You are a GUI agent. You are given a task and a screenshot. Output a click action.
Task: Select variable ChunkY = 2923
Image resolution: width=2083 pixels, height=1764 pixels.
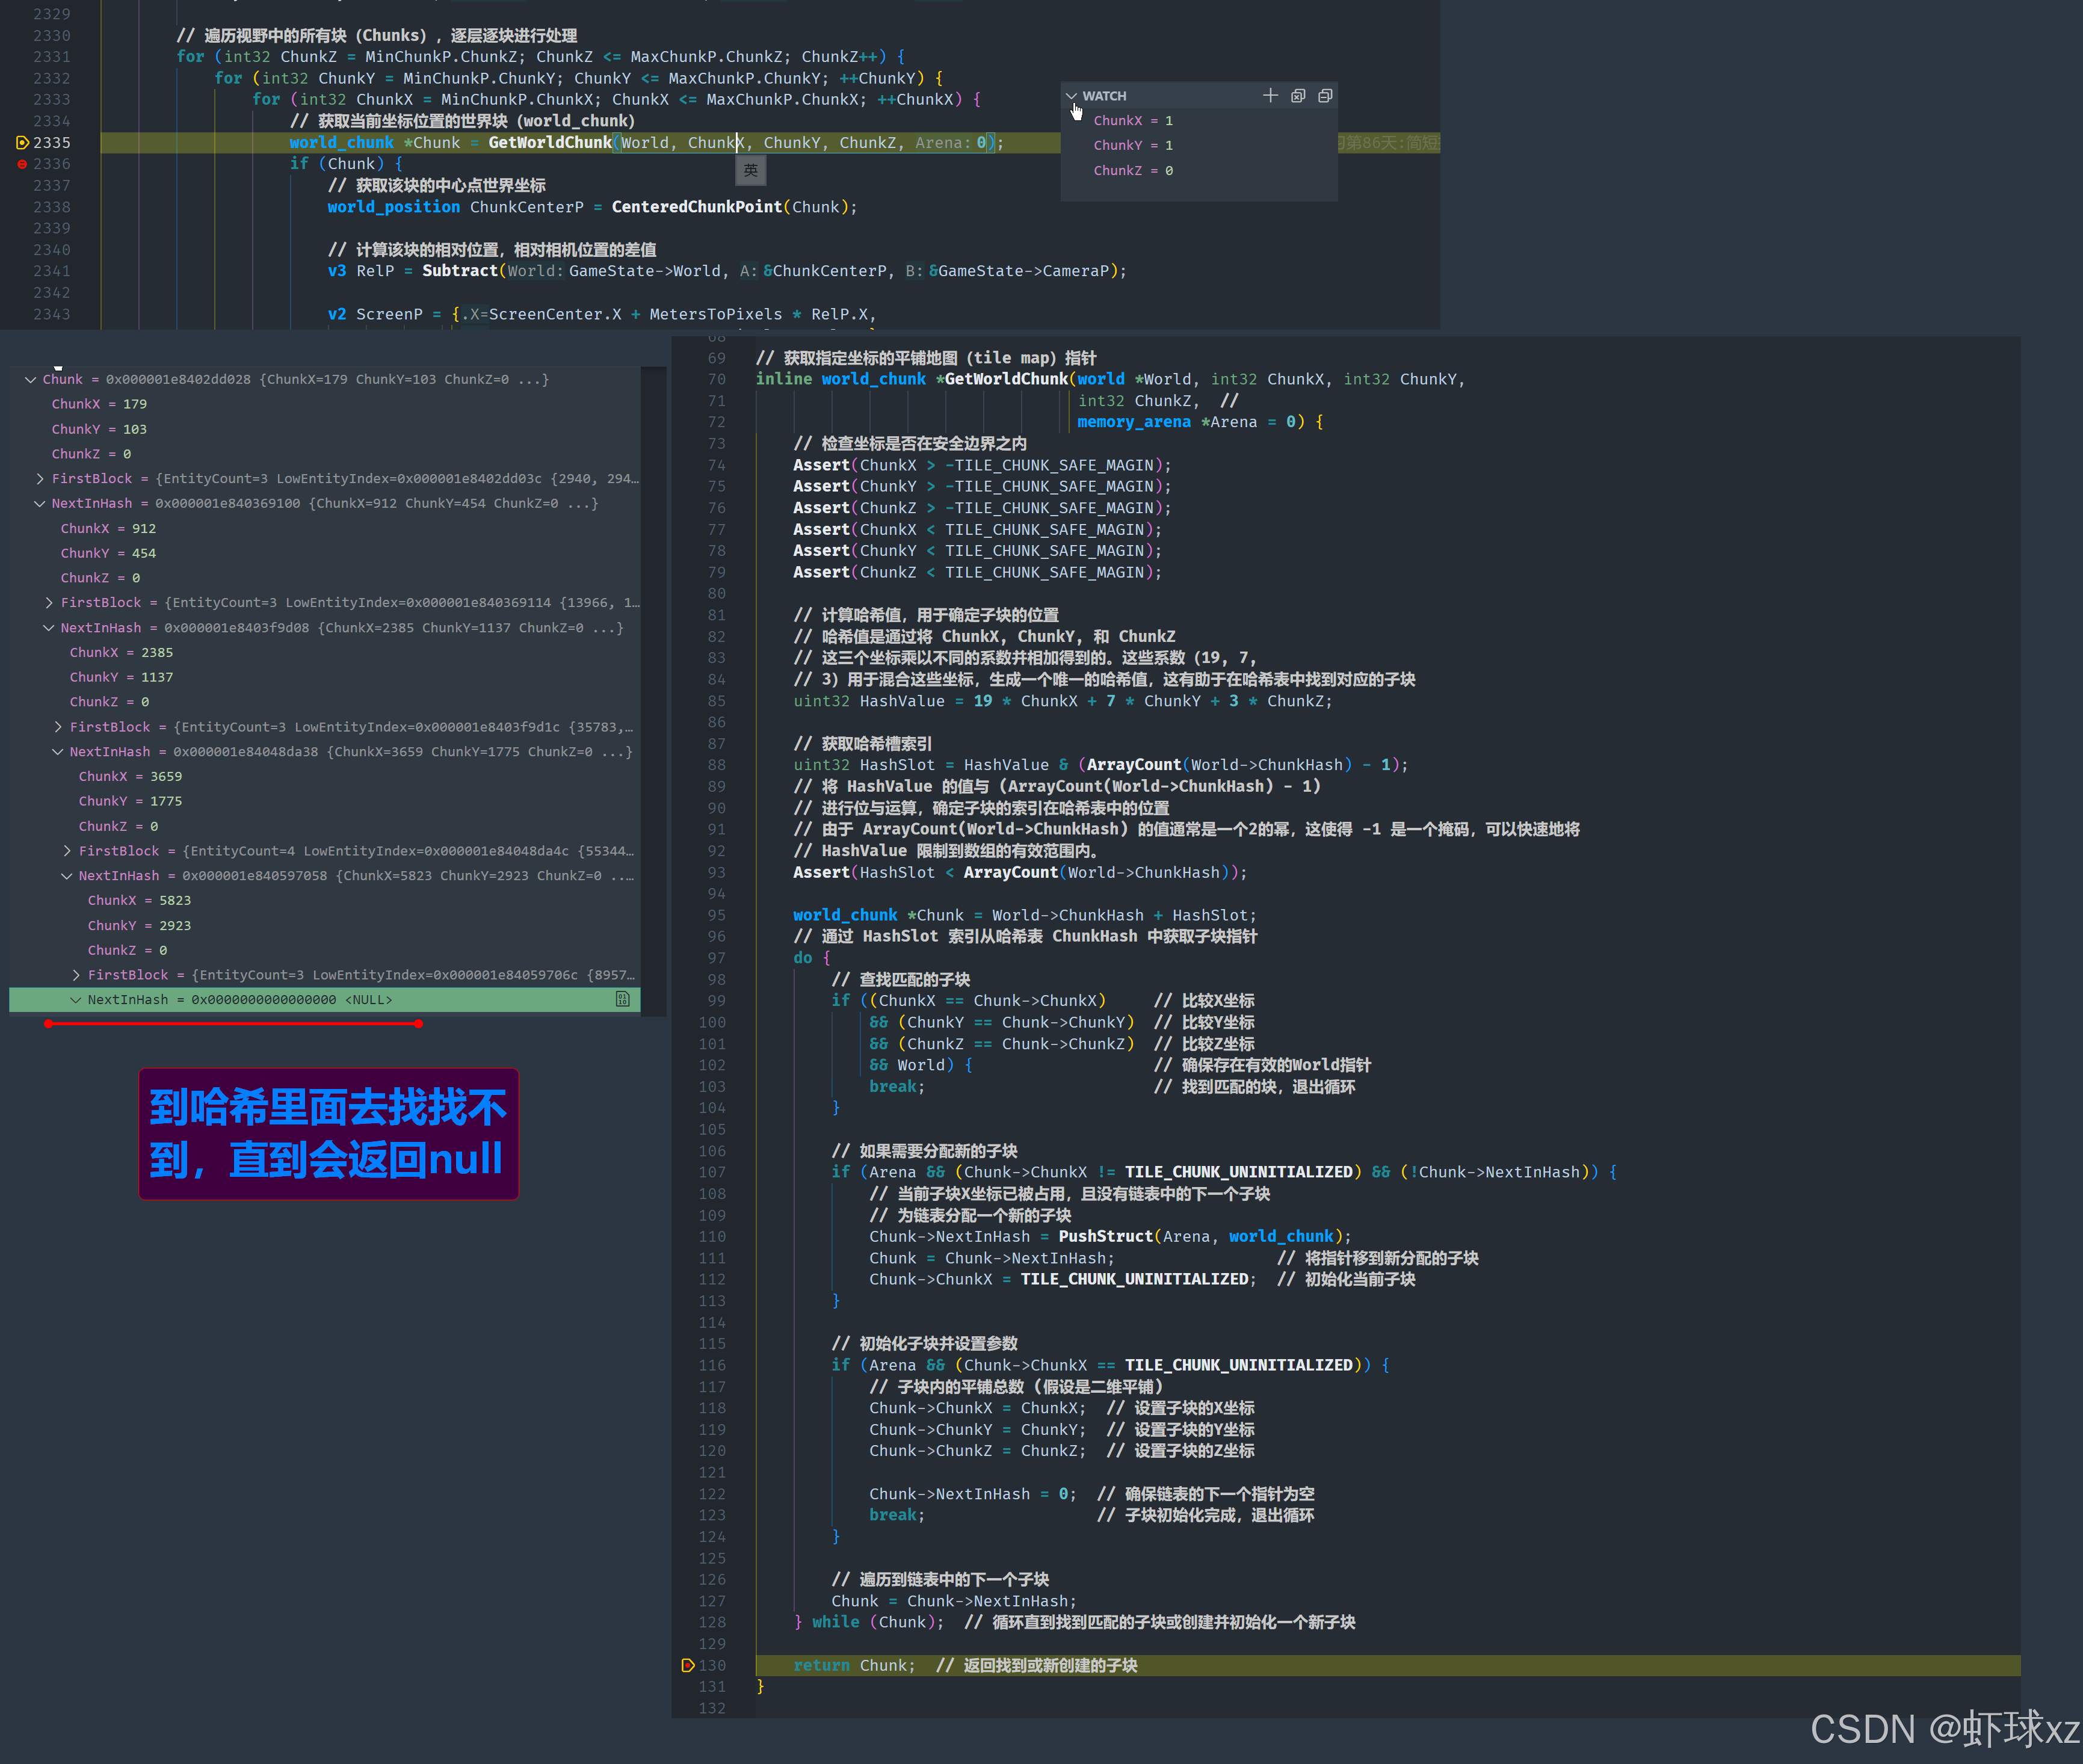(139, 925)
